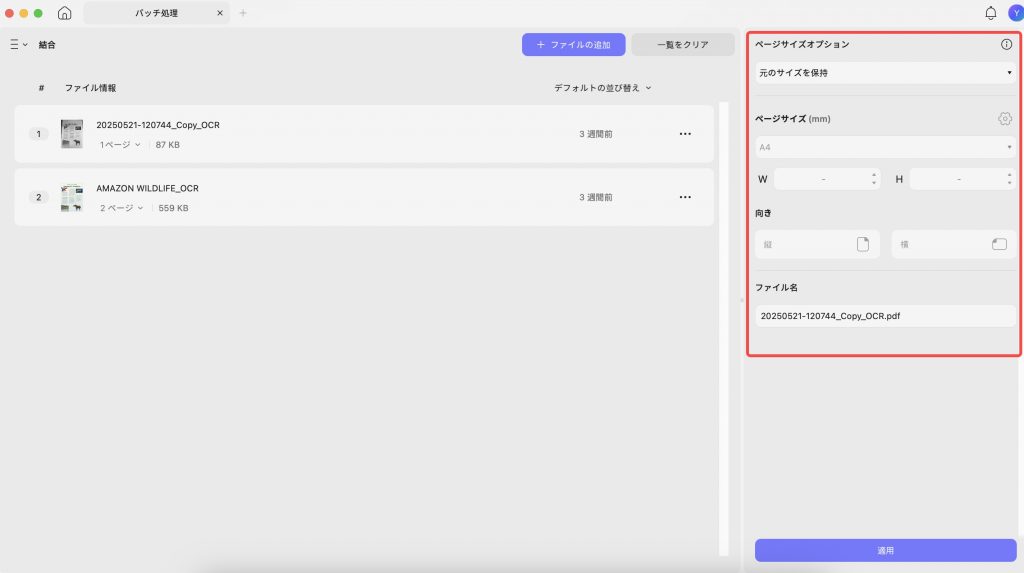Choose 横 landscape orientation
The height and width of the screenshot is (573, 1024).
[x=953, y=244]
